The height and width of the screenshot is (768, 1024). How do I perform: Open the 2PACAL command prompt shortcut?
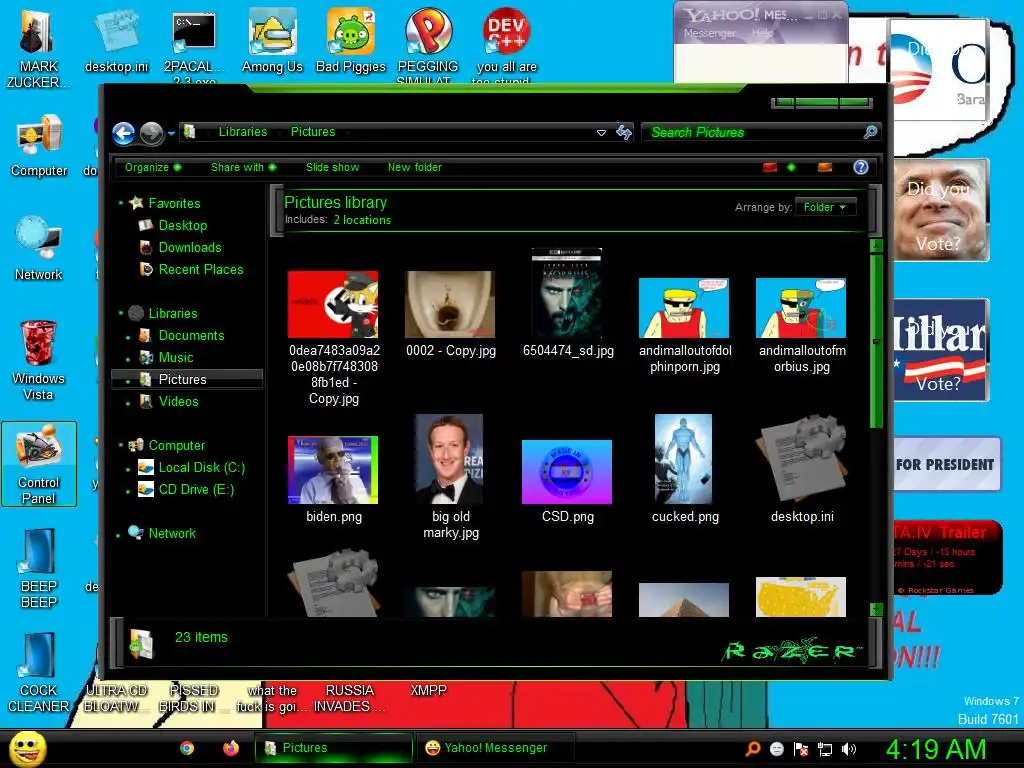(x=194, y=47)
